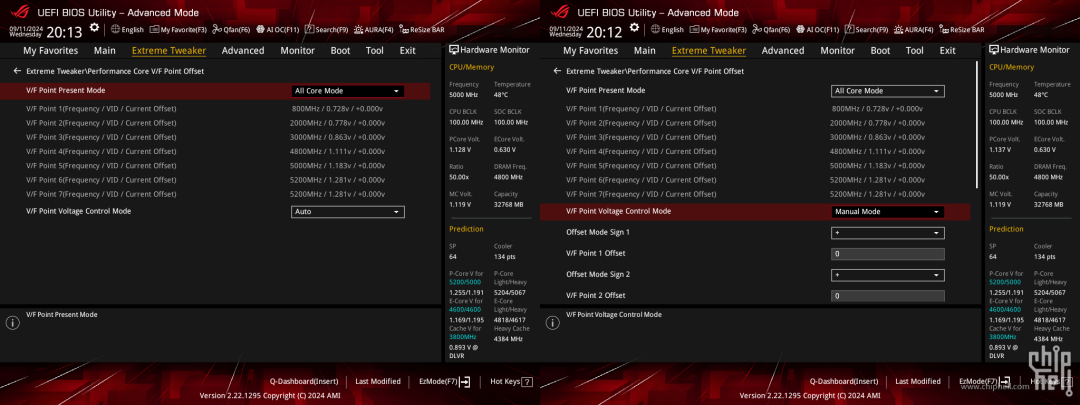Open AI OC(F11) in left screen
Image resolution: width=1080 pixels, height=405 pixels.
[x=278, y=30]
